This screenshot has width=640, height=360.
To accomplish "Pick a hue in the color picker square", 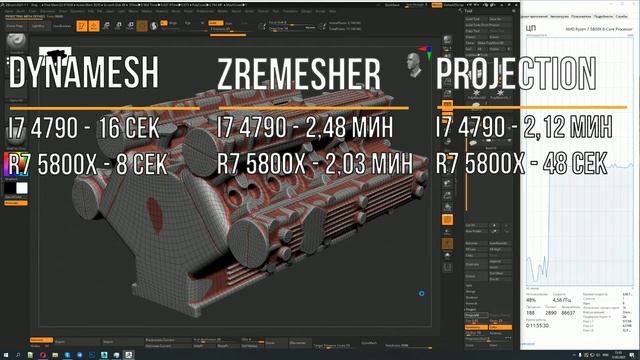I will (16, 164).
